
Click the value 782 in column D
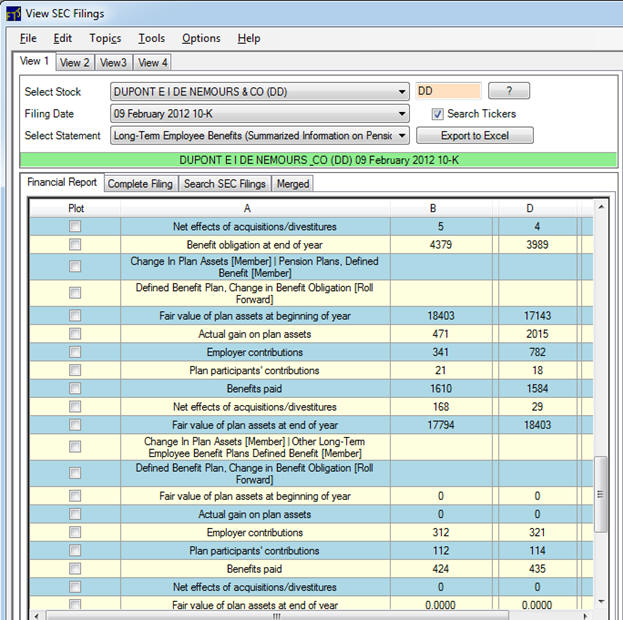tap(537, 352)
